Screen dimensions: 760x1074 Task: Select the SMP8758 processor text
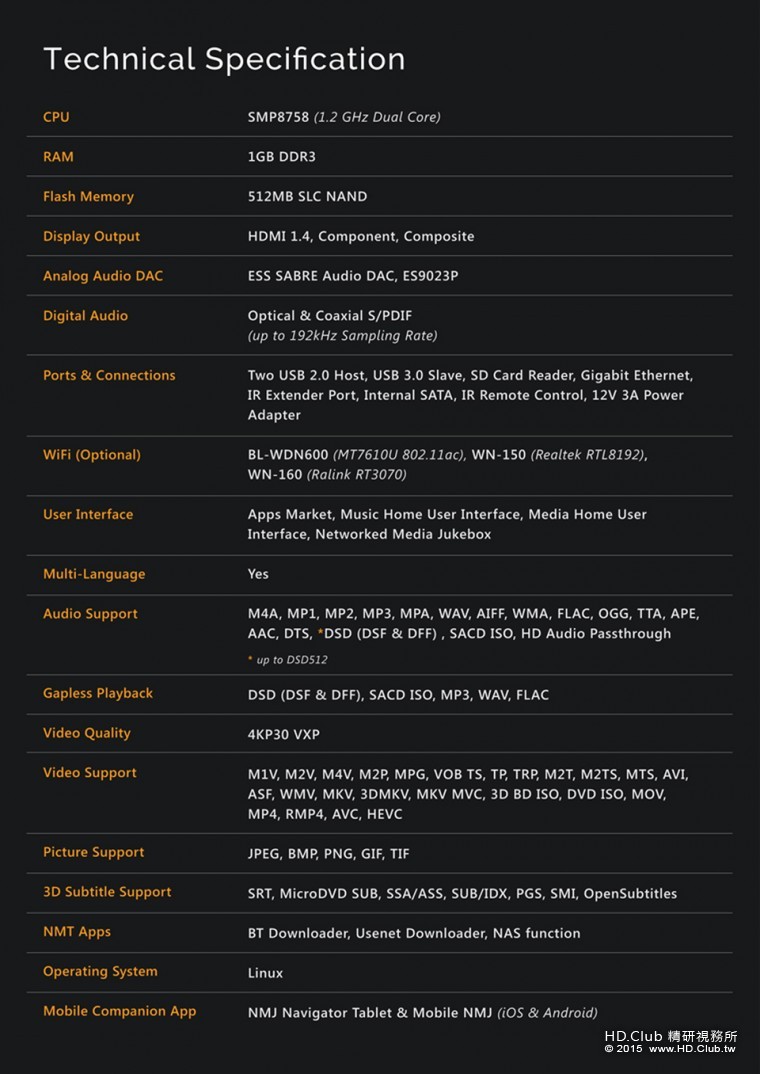click(278, 117)
